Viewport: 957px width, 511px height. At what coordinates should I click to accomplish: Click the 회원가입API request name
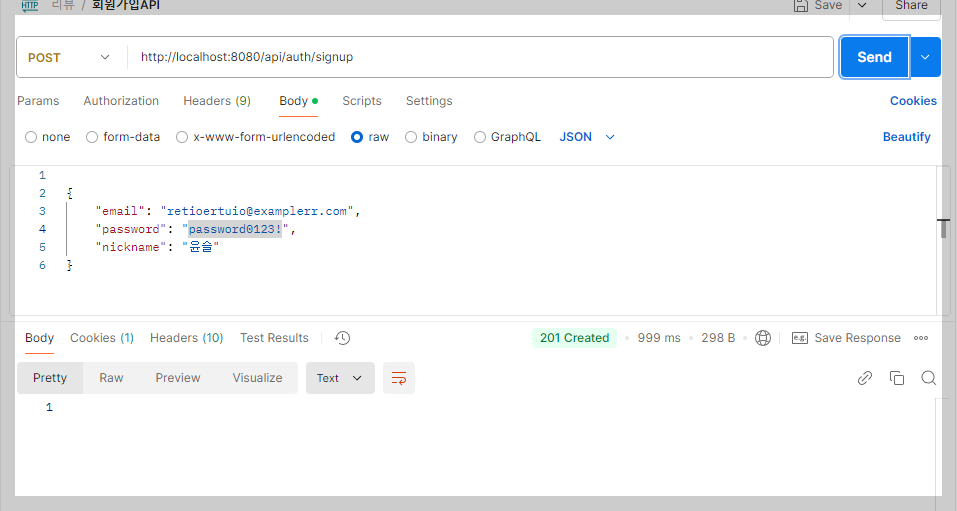click(125, 5)
